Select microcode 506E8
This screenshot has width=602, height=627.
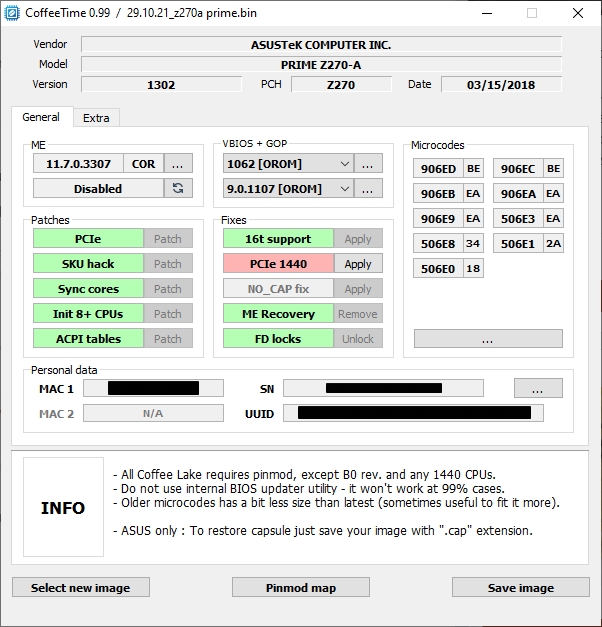[438, 244]
